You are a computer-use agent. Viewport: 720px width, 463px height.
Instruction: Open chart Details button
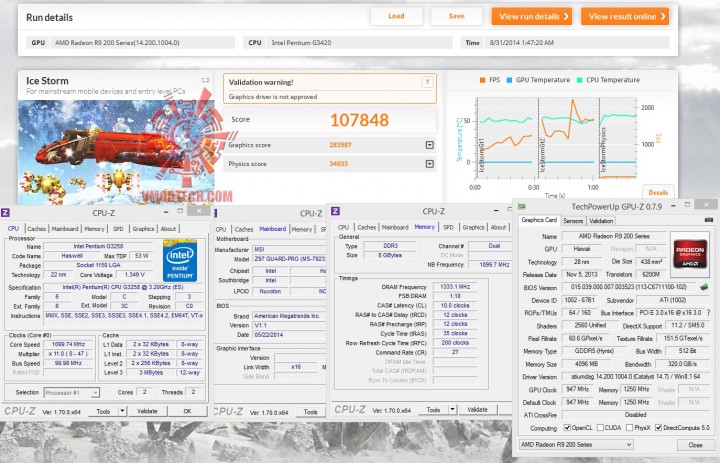coord(658,192)
